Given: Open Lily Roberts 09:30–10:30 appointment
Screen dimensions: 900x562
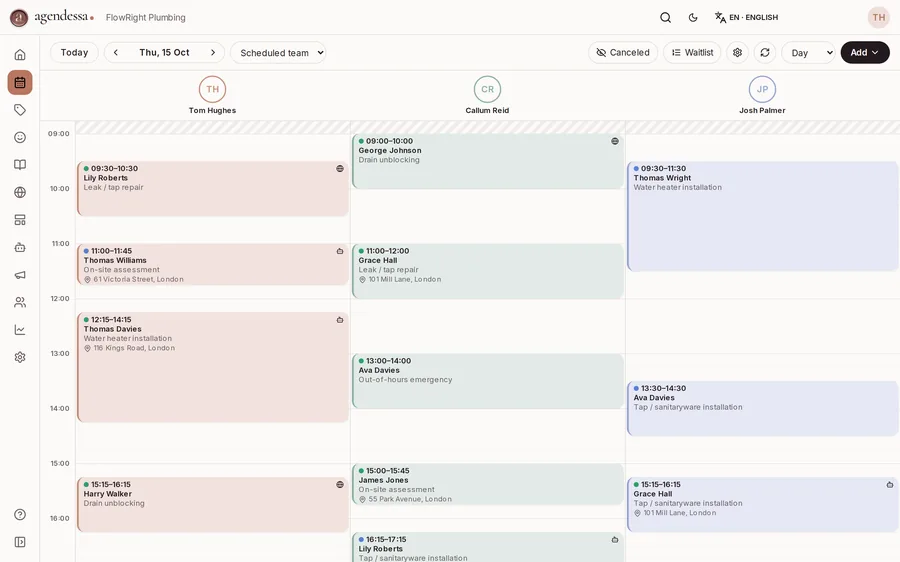Looking at the screenshot, I should 212,189.
